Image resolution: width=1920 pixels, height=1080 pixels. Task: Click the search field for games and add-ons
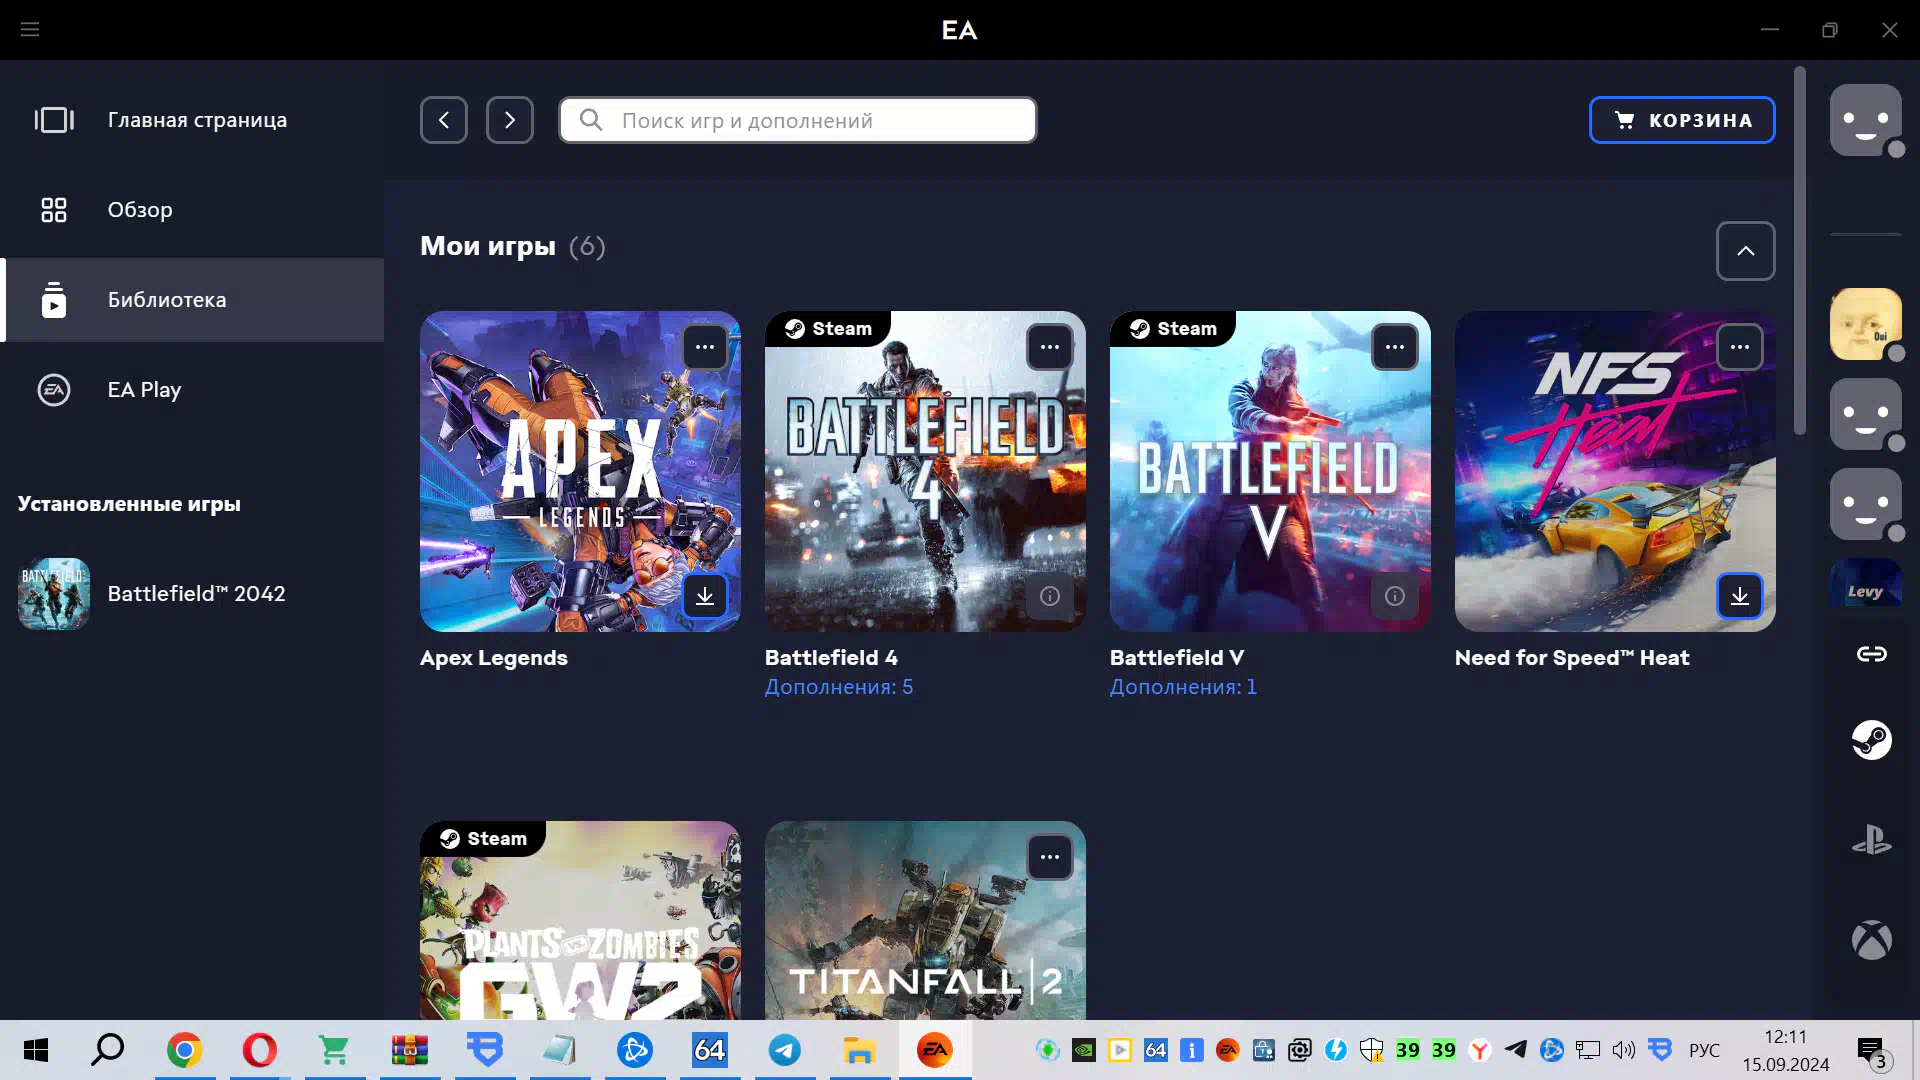798,120
